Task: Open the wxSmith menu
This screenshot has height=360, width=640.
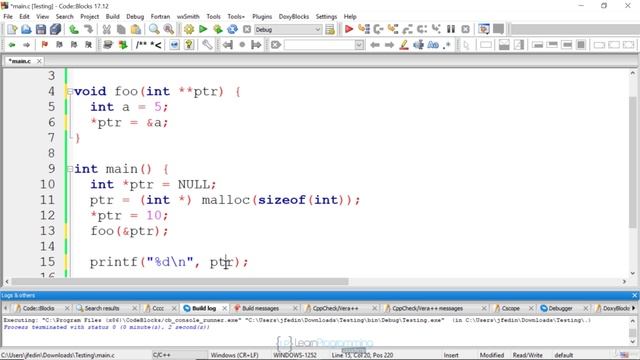Action: [x=188, y=16]
